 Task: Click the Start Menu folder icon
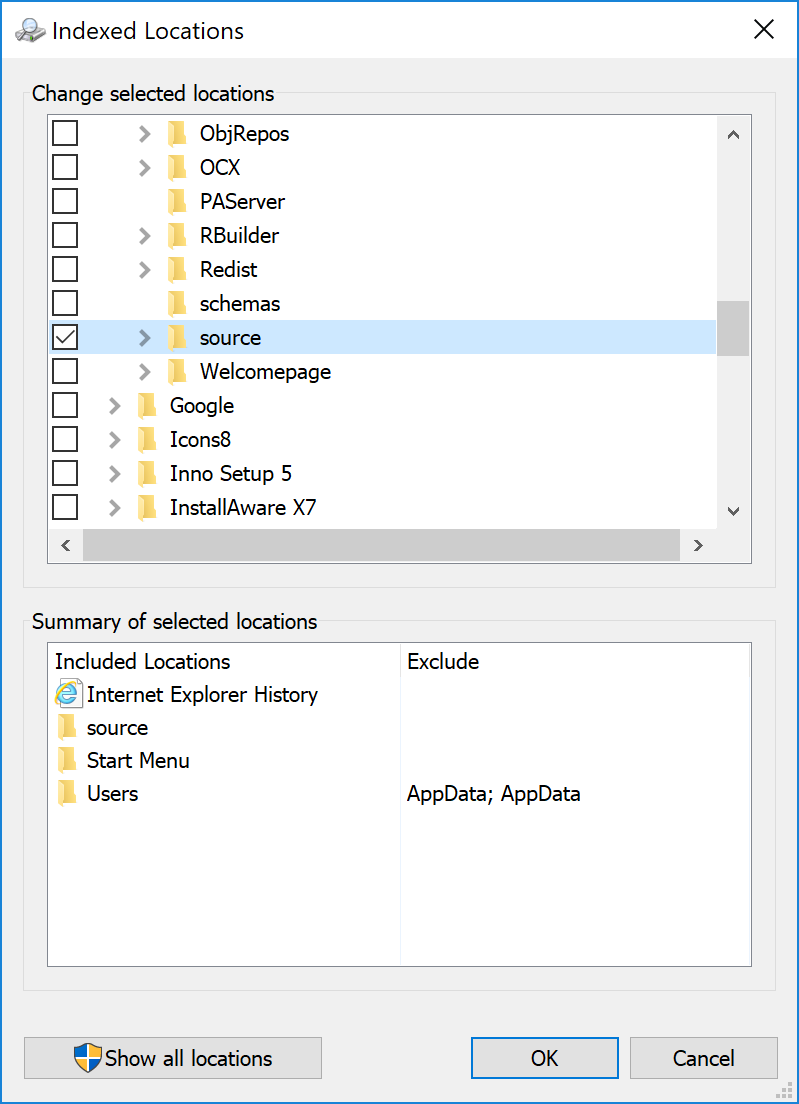(x=67, y=760)
